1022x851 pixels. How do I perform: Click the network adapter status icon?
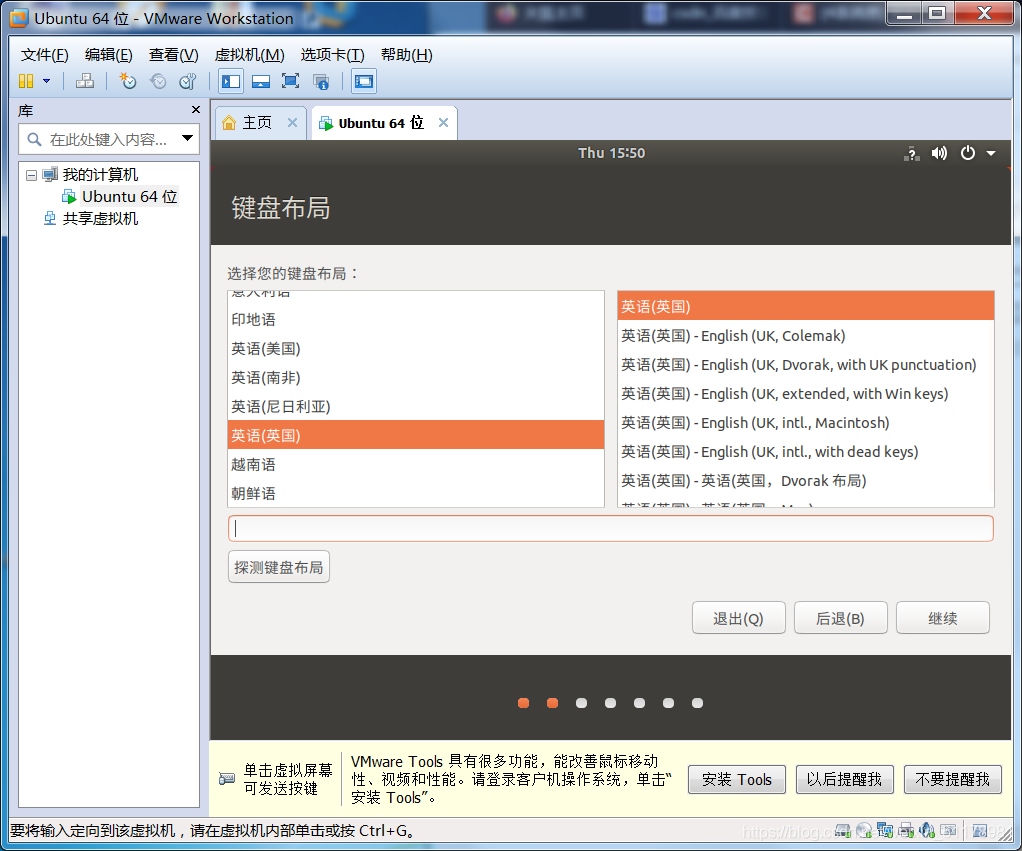click(x=885, y=830)
